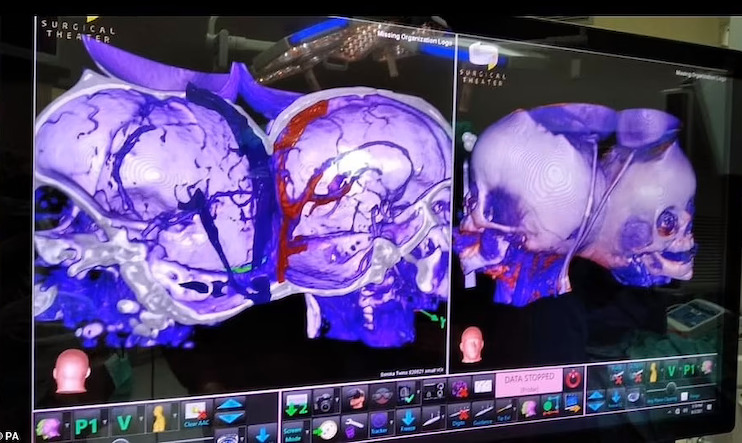Screen dimensions: 742x443
Task: Click the swirl icon in right toolbar
Action: [x=634, y=397]
